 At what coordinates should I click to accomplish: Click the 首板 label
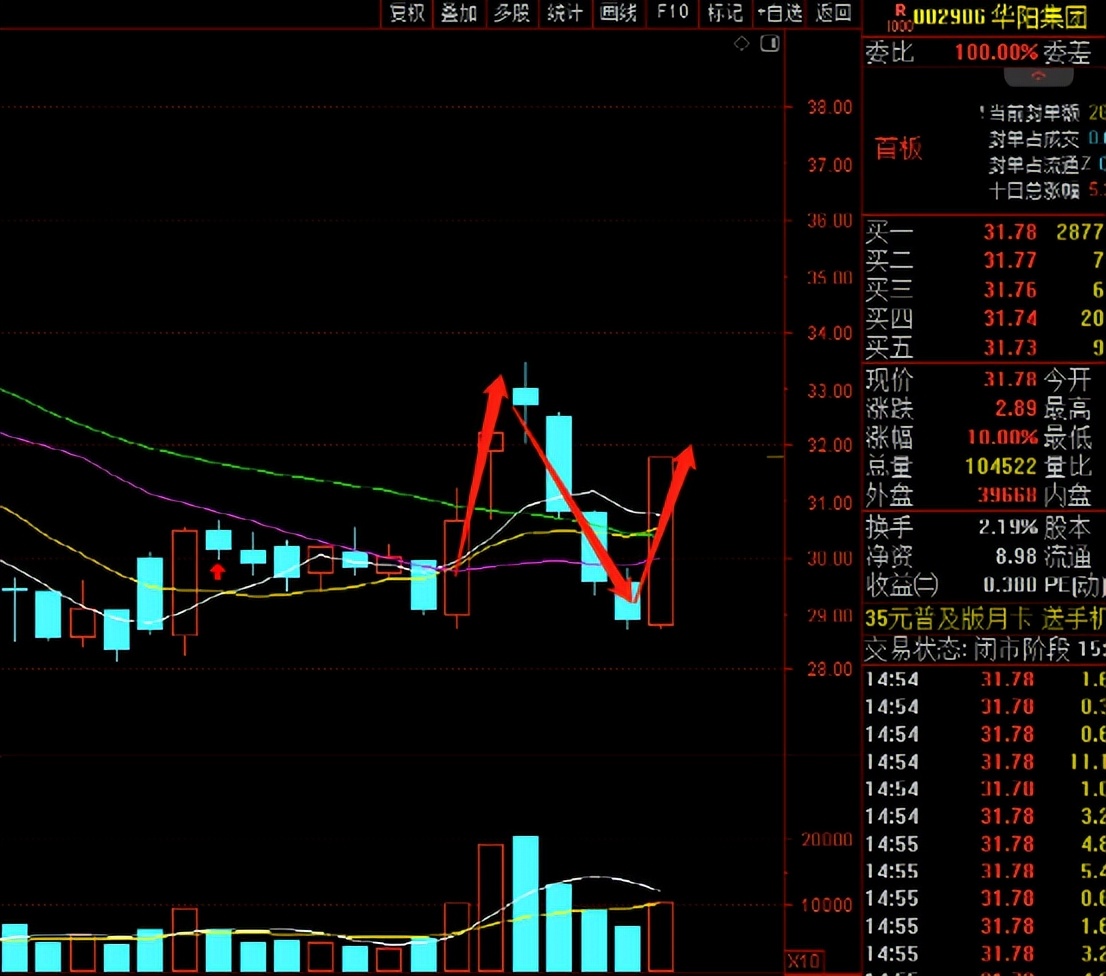[899, 149]
